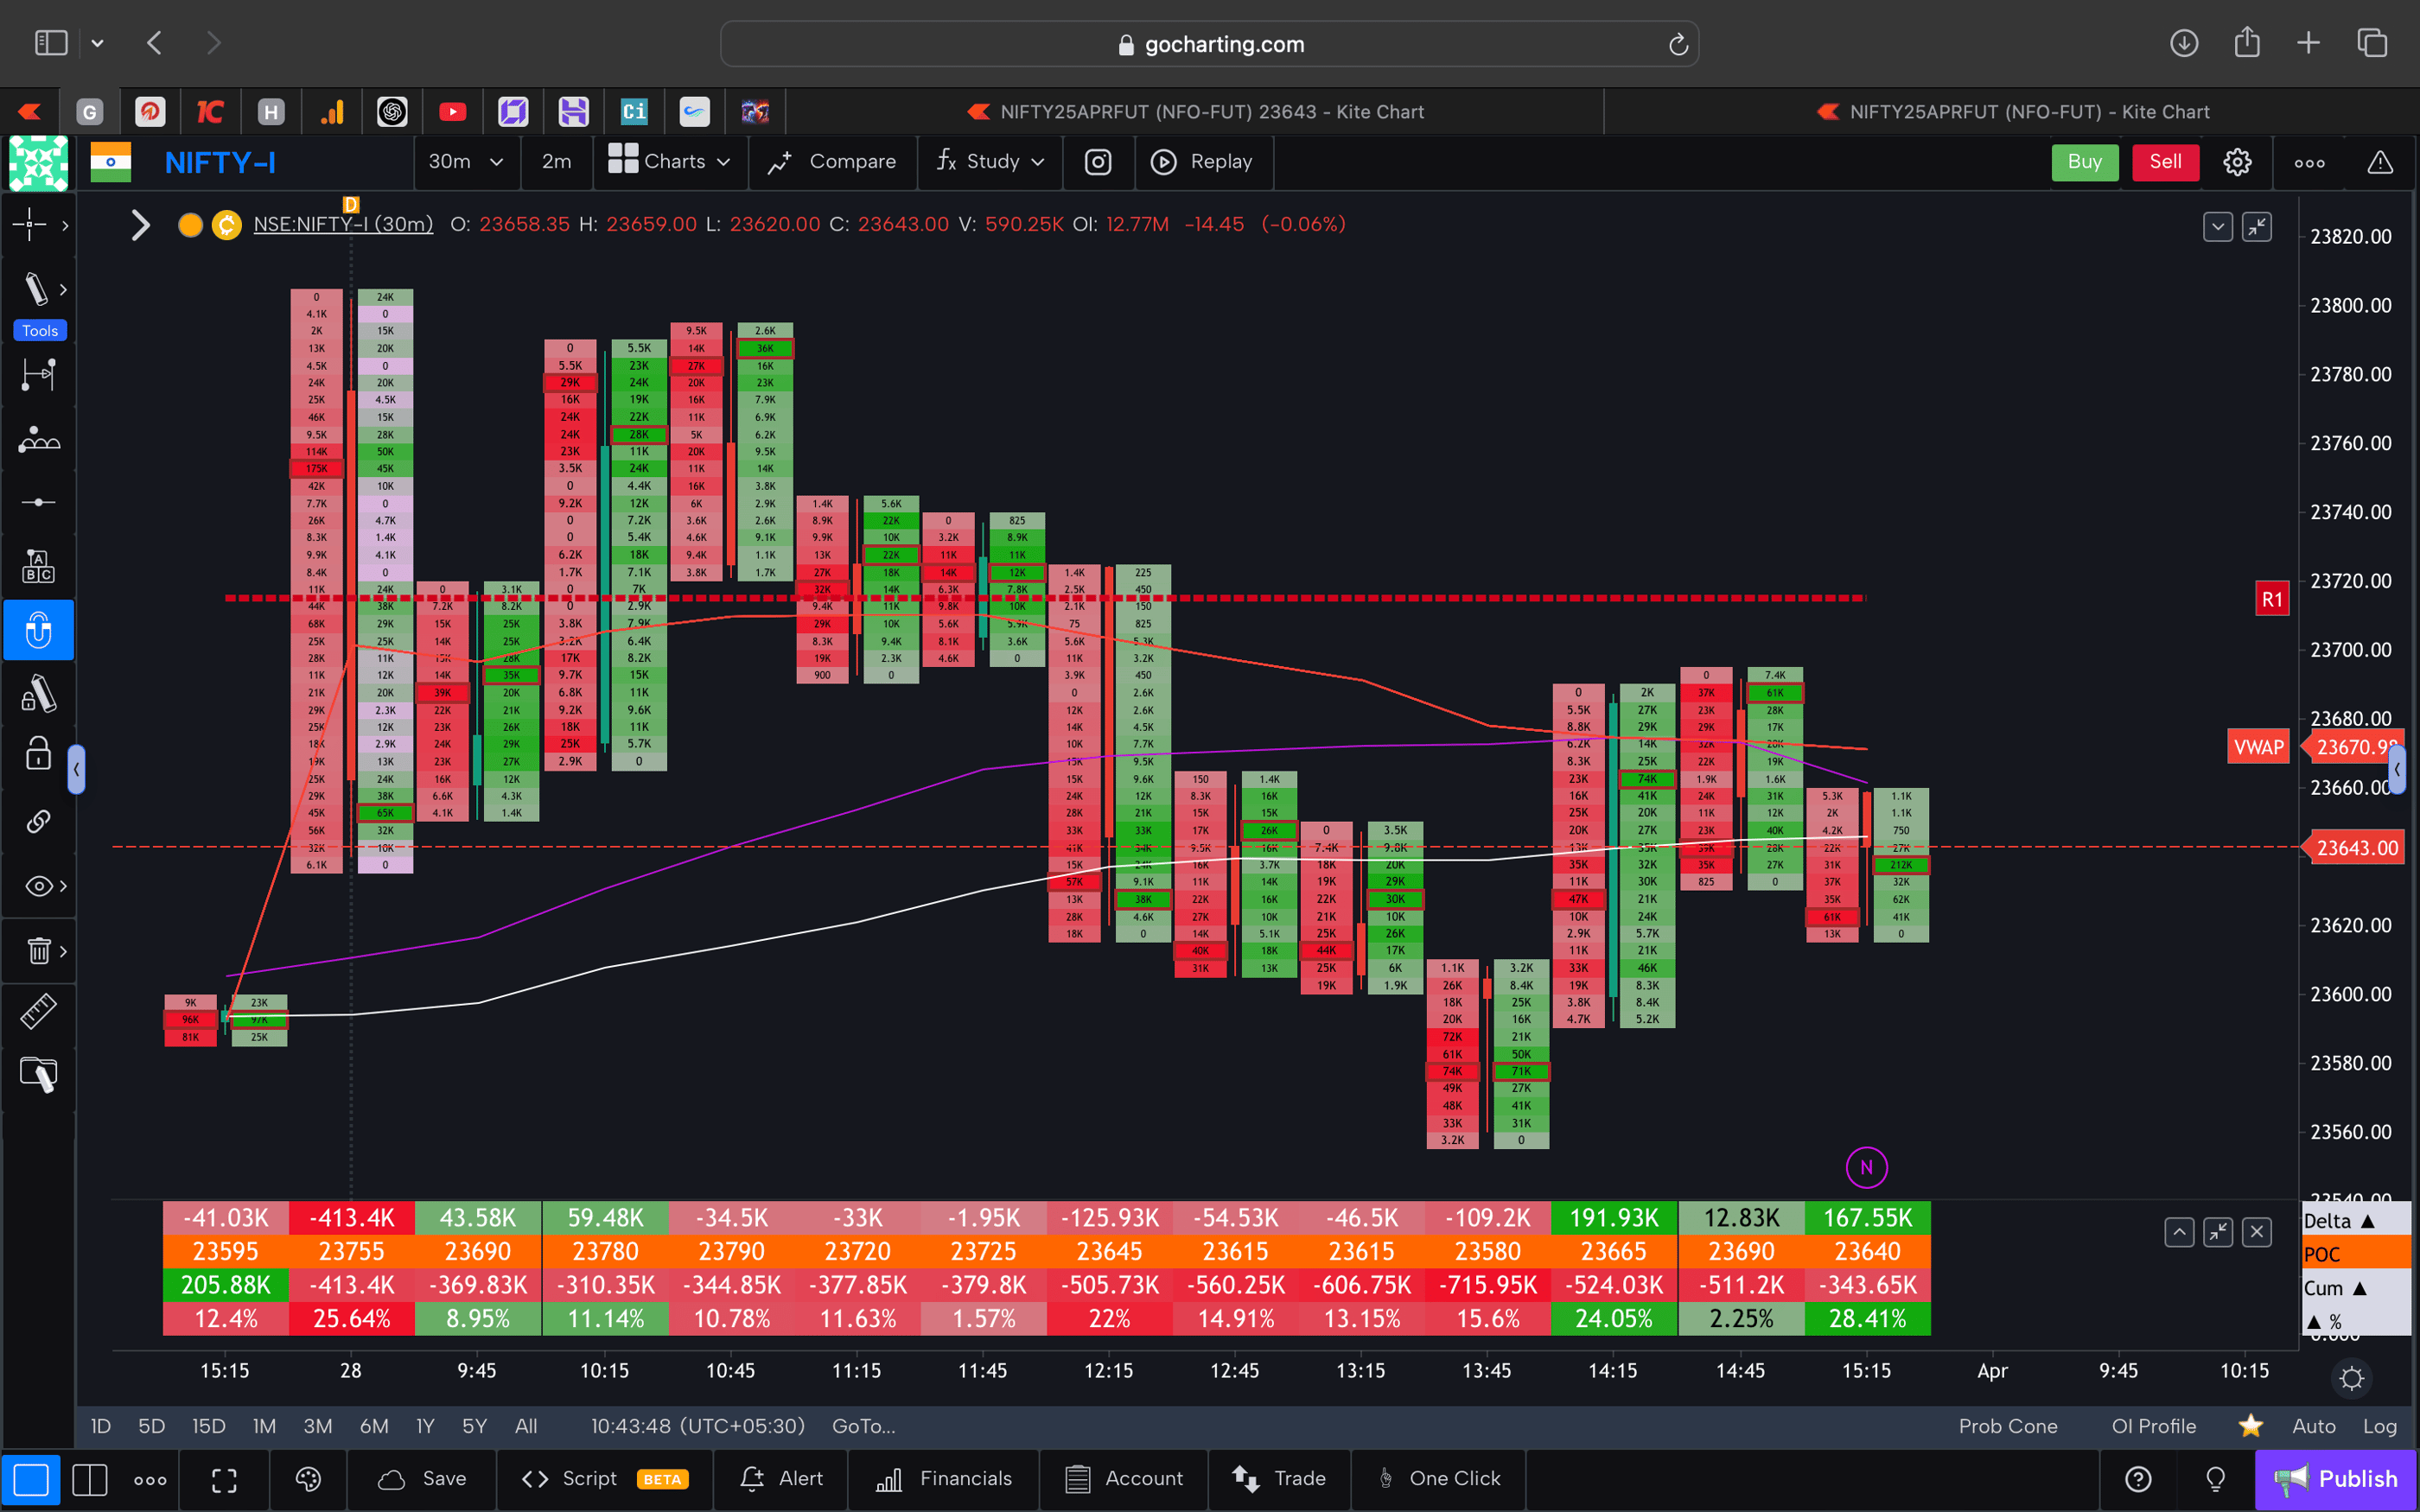The width and height of the screenshot is (2420, 1512).
Task: Open the GoTo... menu
Action: click(863, 1425)
